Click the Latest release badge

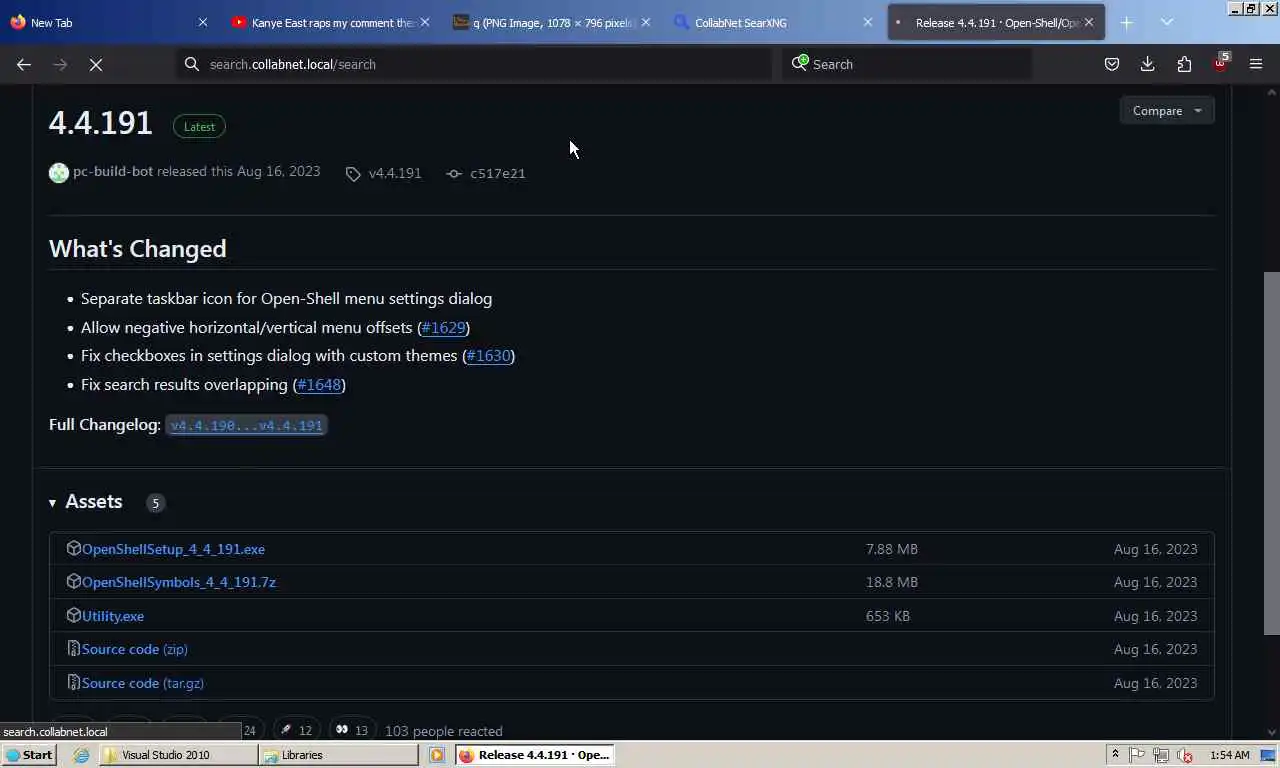[x=199, y=126]
